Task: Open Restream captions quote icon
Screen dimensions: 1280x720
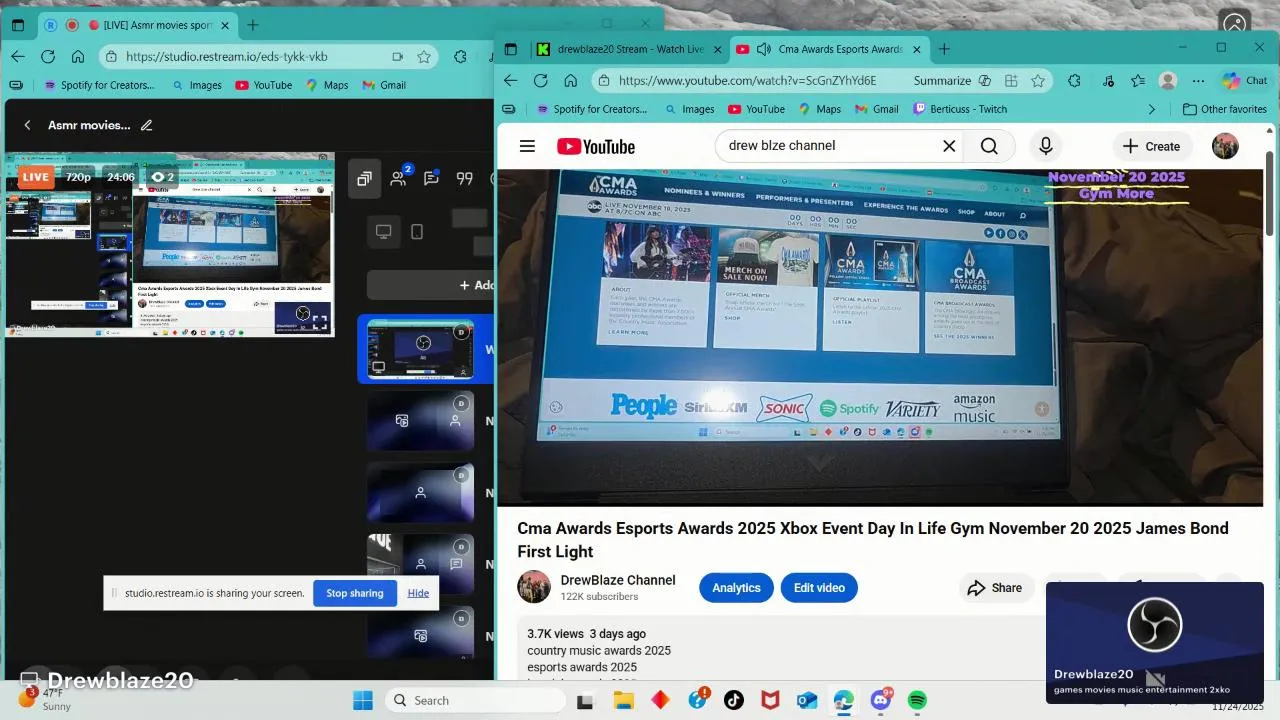Action: pos(464,179)
